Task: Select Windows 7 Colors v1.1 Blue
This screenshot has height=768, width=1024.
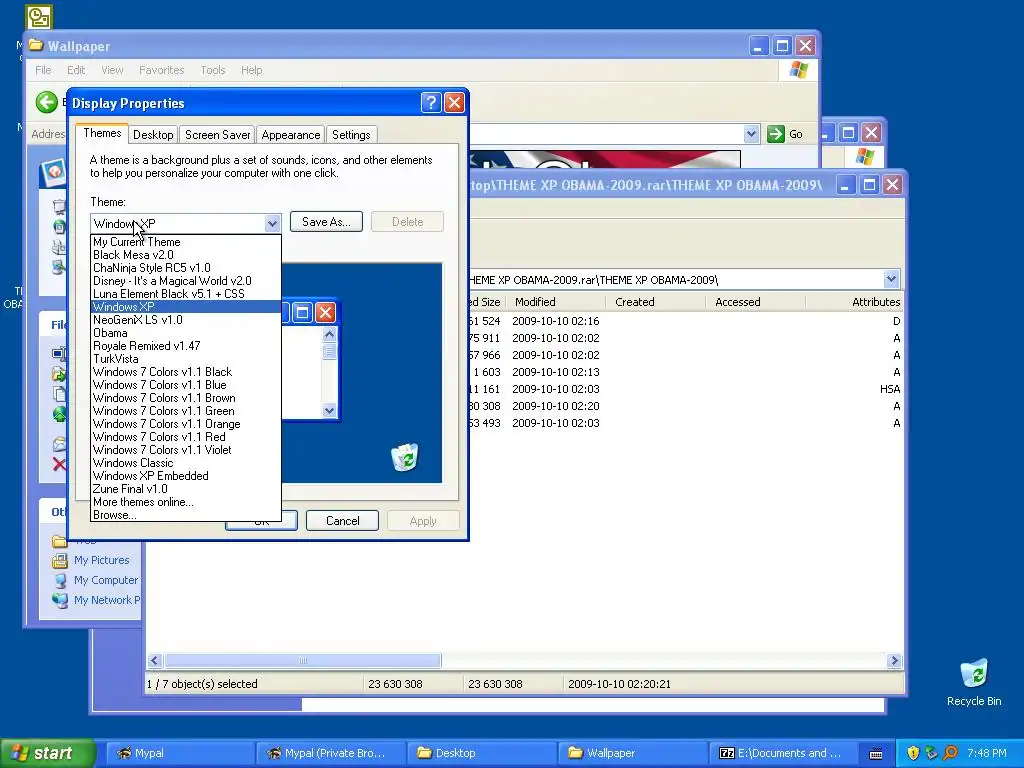Action: click(x=185, y=385)
